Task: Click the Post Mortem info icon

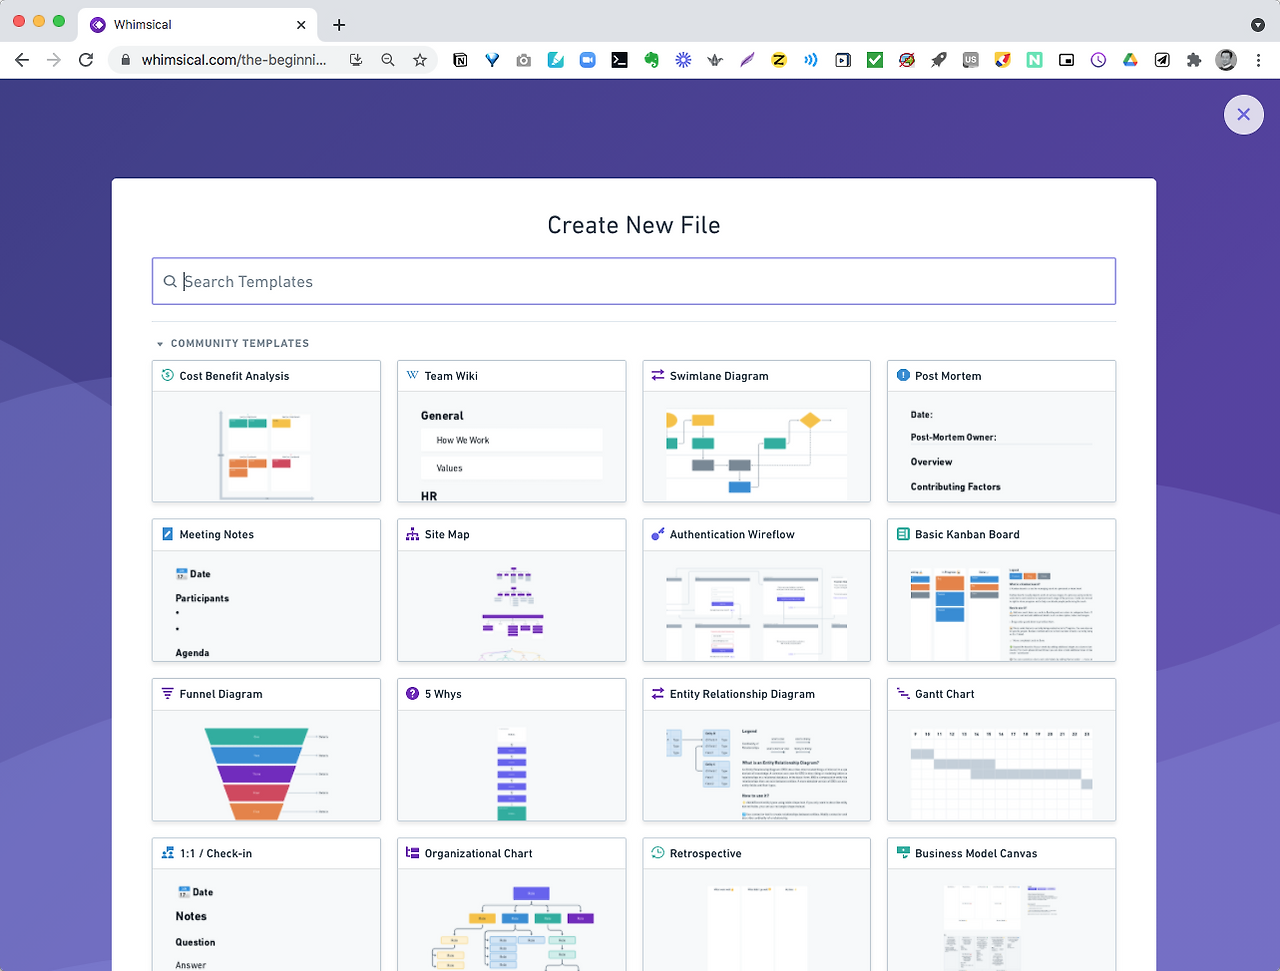Action: 903,375
